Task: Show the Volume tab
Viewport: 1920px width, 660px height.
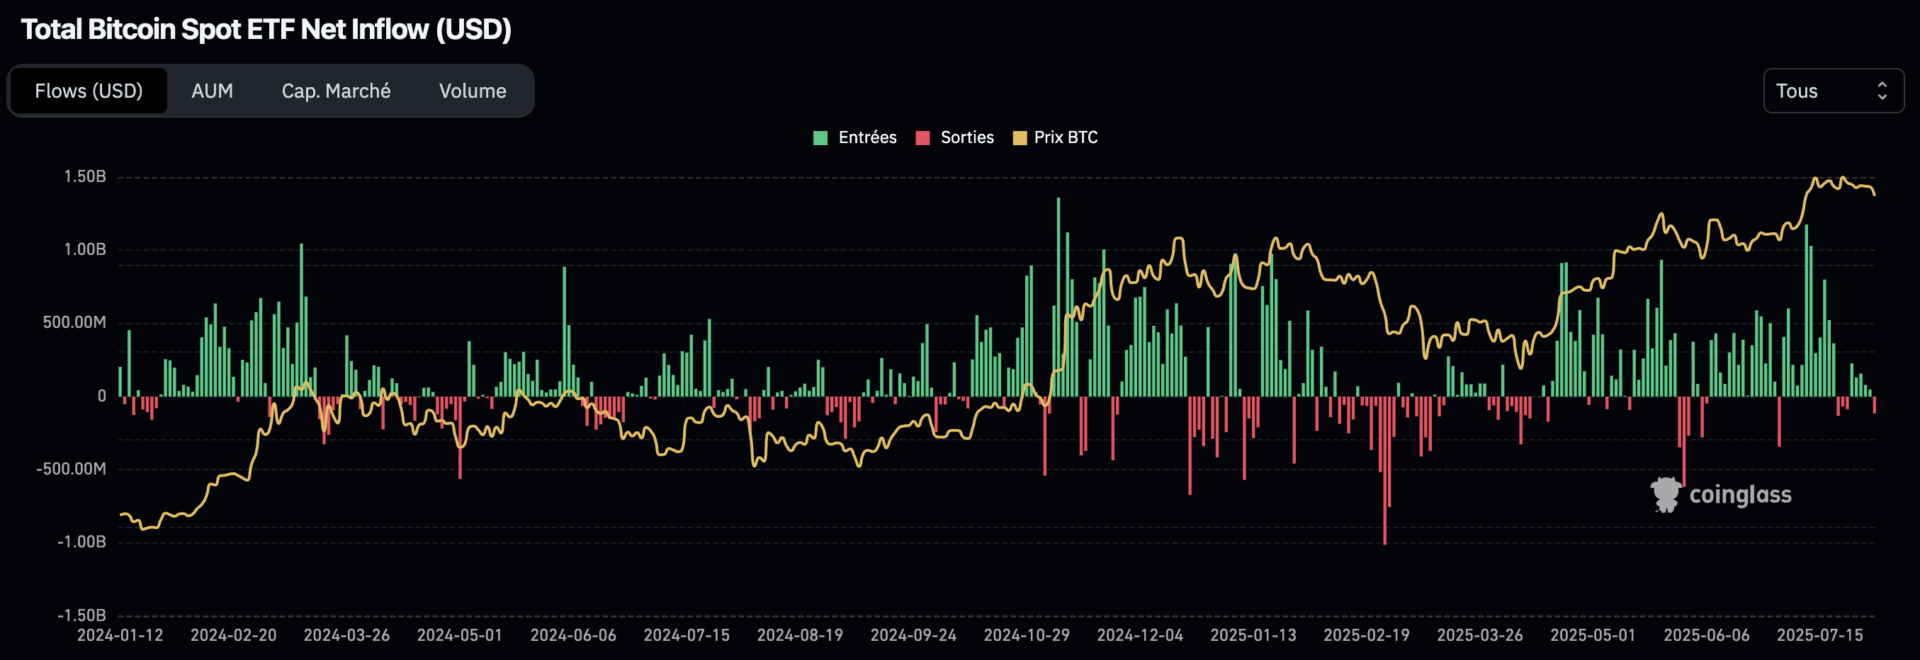Action: pyautogui.click(x=472, y=91)
